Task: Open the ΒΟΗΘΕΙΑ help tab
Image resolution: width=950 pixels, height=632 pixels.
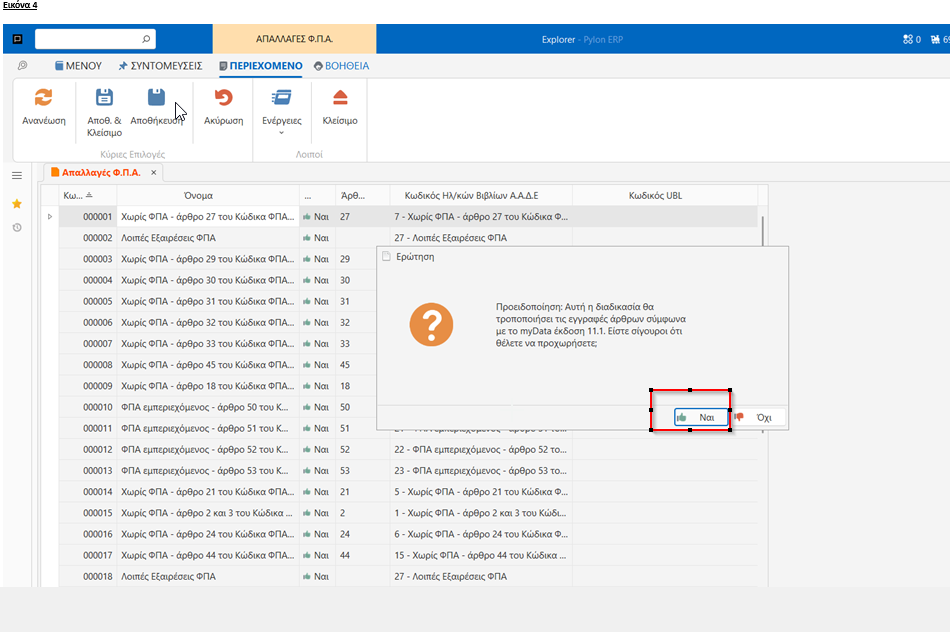Action: click(x=341, y=66)
